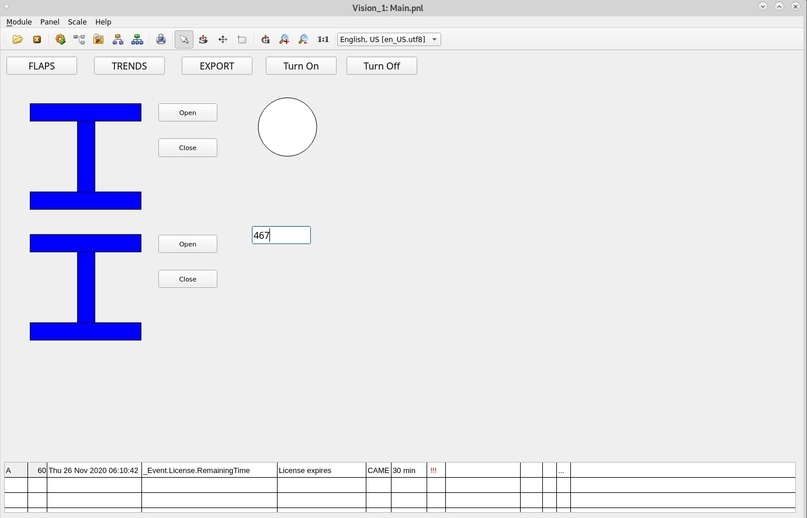
Task: Click the Turn On button
Action: click(x=301, y=66)
